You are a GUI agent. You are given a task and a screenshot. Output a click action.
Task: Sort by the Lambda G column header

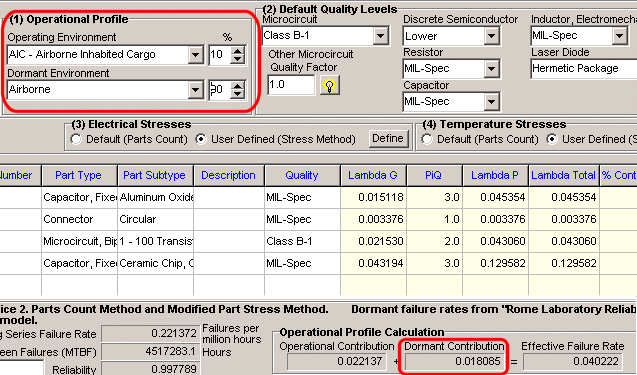point(373,175)
